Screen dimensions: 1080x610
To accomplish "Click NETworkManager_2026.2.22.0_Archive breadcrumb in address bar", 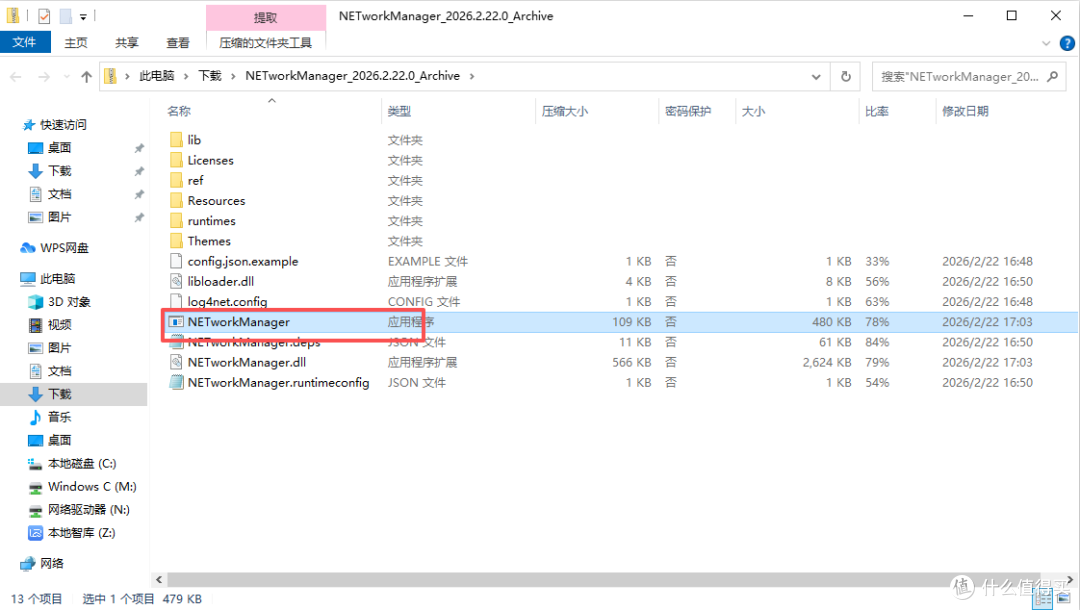I will click(x=353, y=76).
